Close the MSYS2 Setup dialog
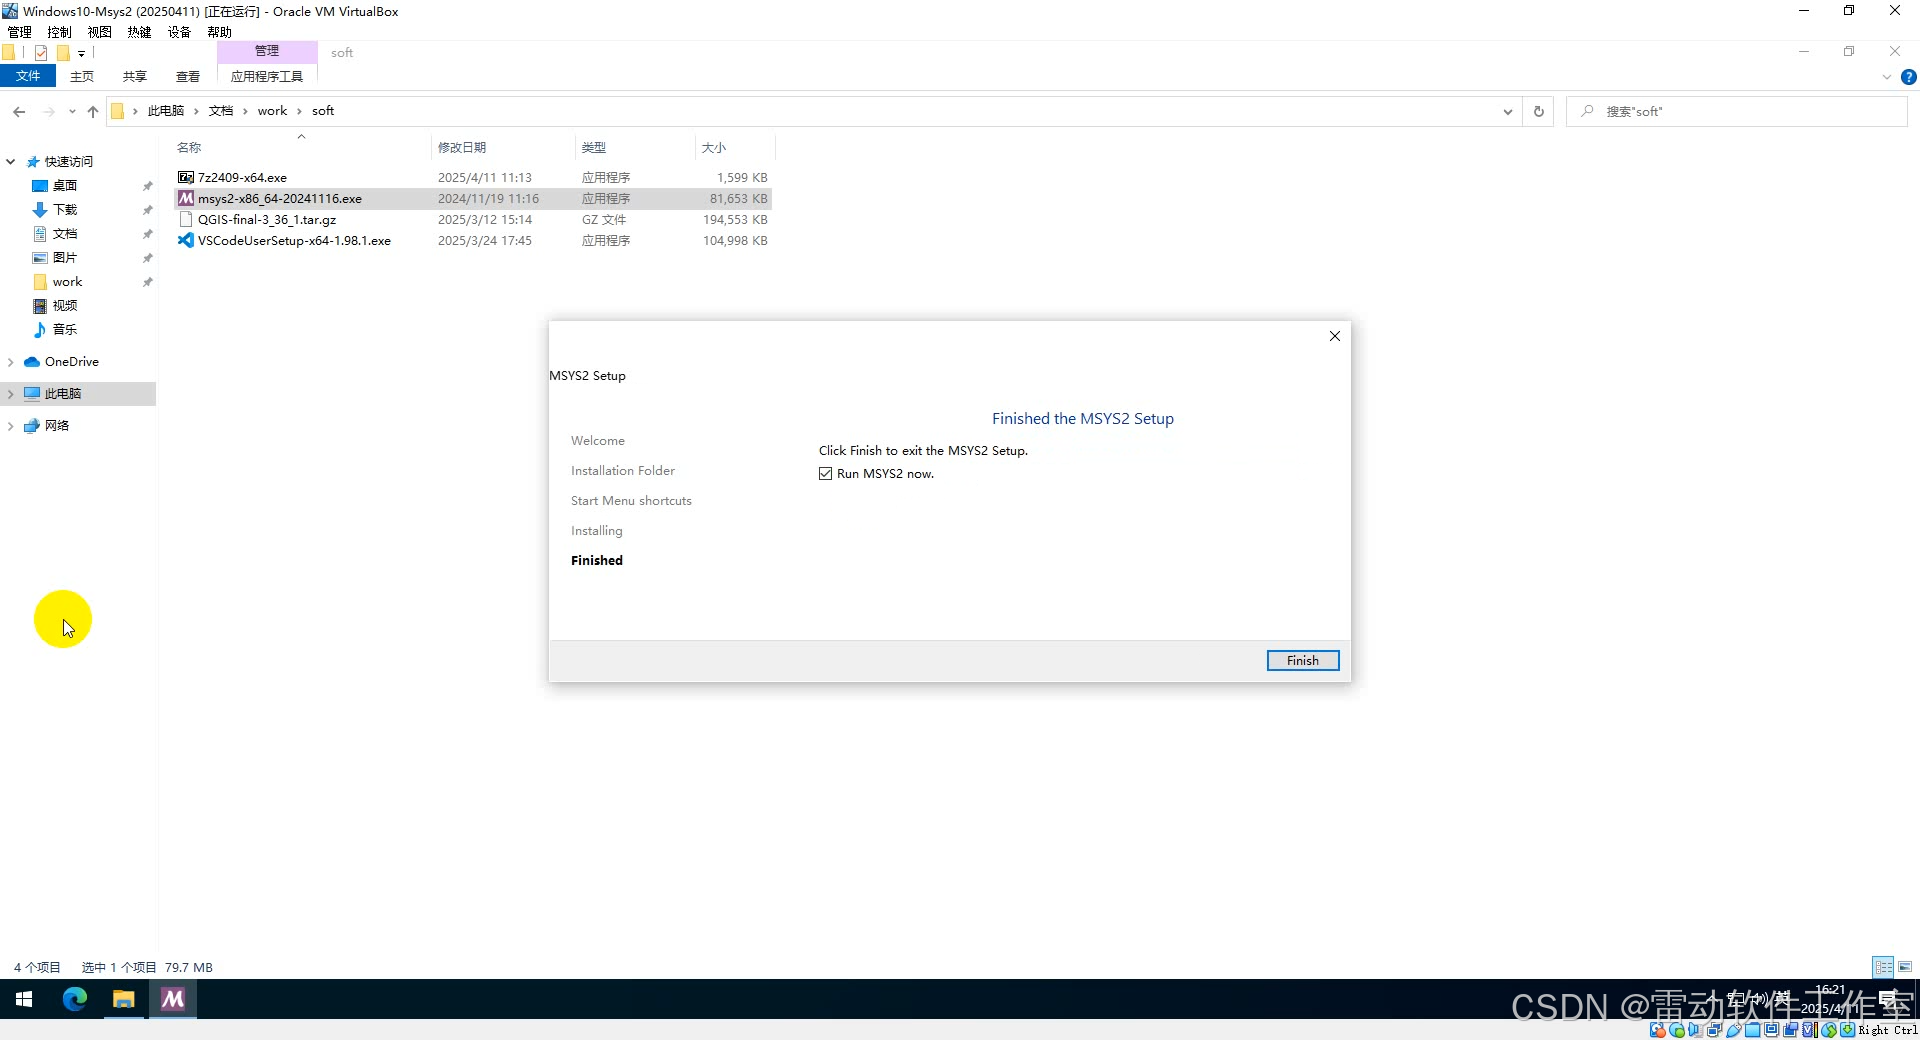The height and width of the screenshot is (1040, 1920). click(1334, 336)
